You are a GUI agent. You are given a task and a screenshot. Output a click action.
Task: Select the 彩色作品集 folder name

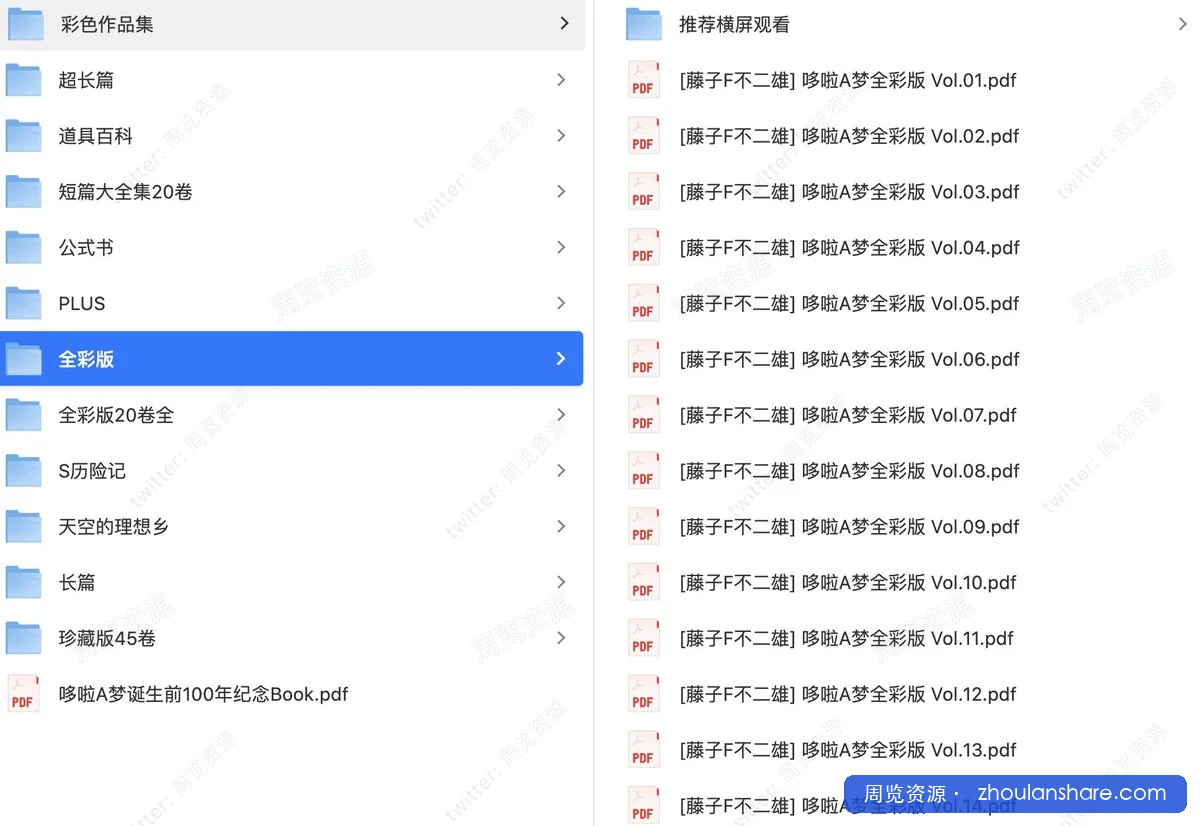(107, 24)
